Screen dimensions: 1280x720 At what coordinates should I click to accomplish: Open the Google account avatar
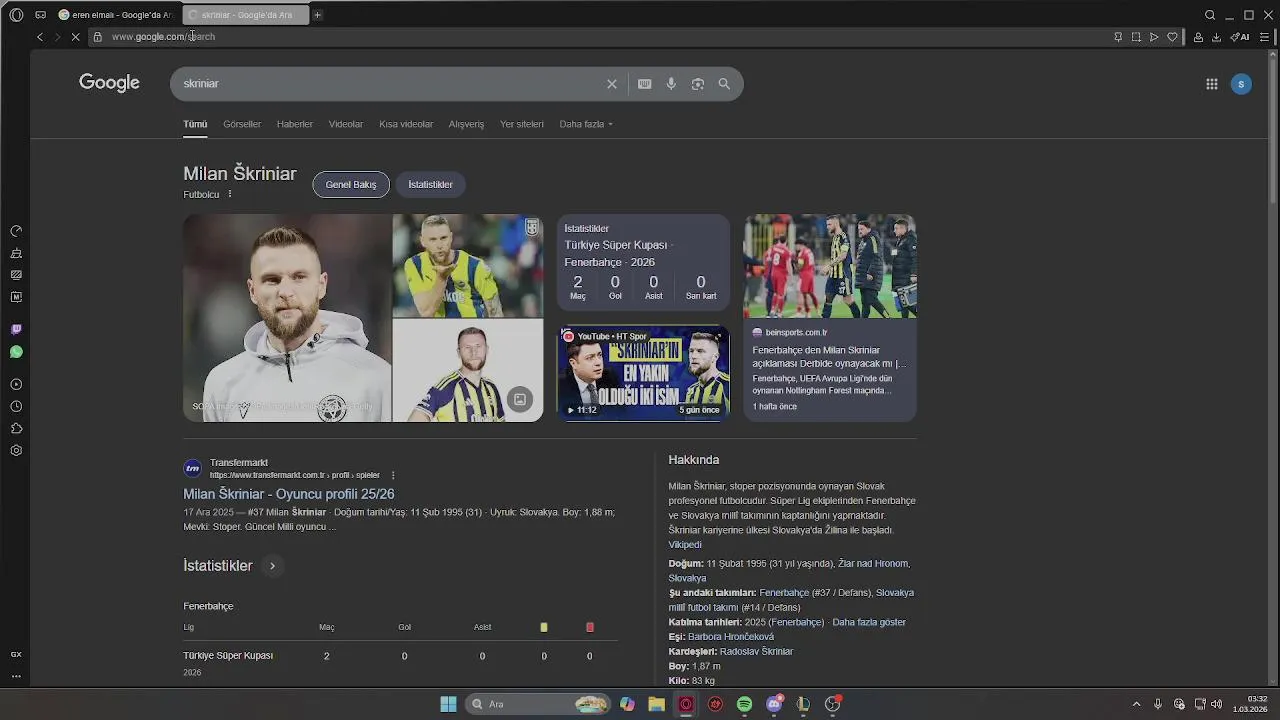[x=1241, y=84]
